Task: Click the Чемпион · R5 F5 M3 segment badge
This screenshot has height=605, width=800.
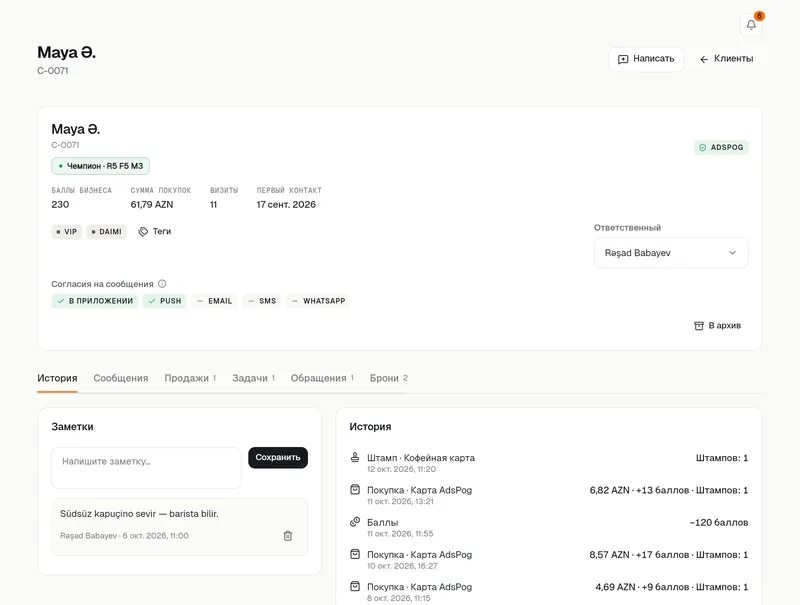Action: click(x=101, y=166)
